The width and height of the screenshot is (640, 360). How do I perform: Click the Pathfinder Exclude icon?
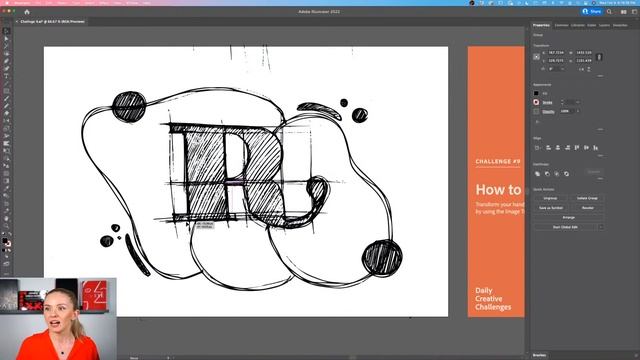(x=567, y=173)
